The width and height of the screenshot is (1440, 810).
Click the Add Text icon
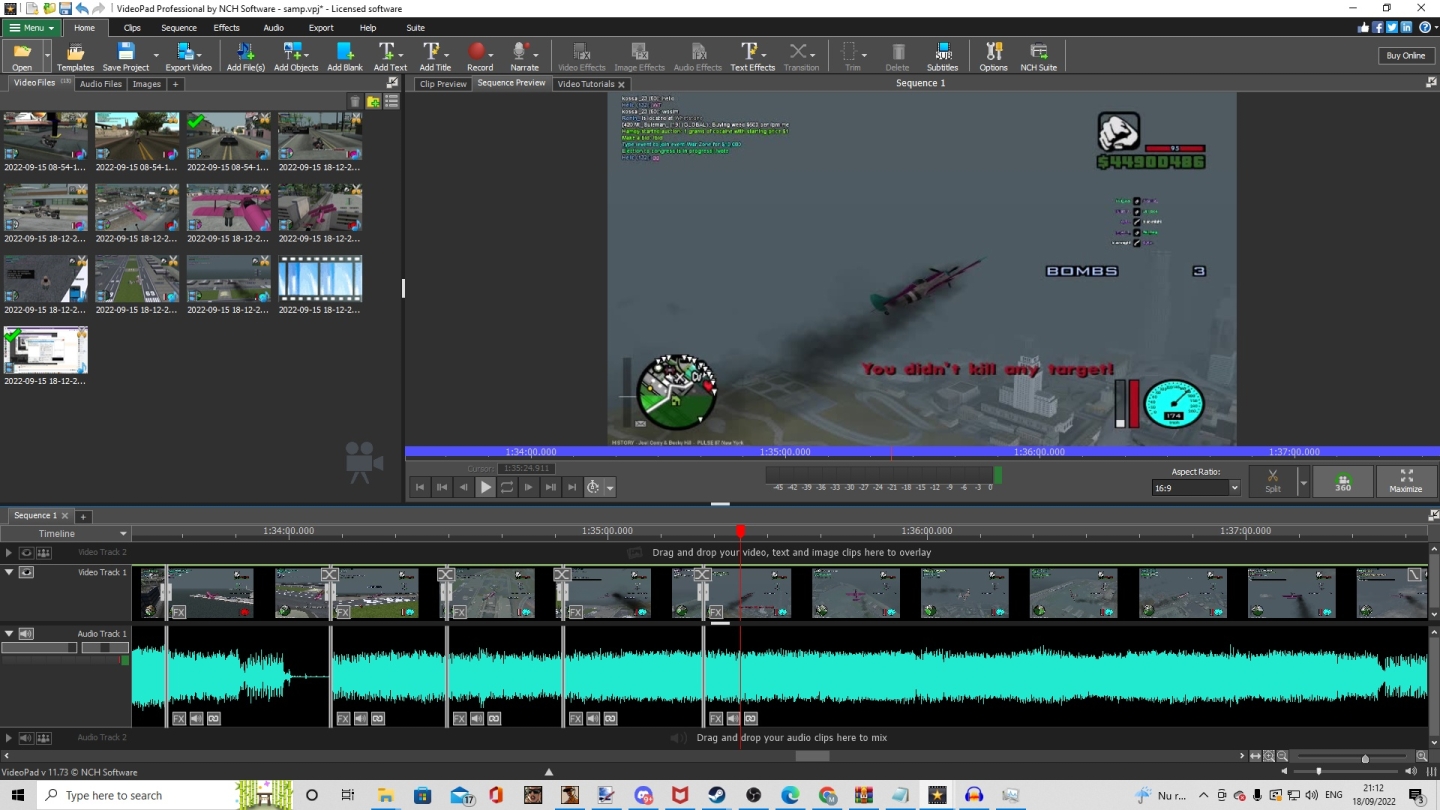coord(390,55)
